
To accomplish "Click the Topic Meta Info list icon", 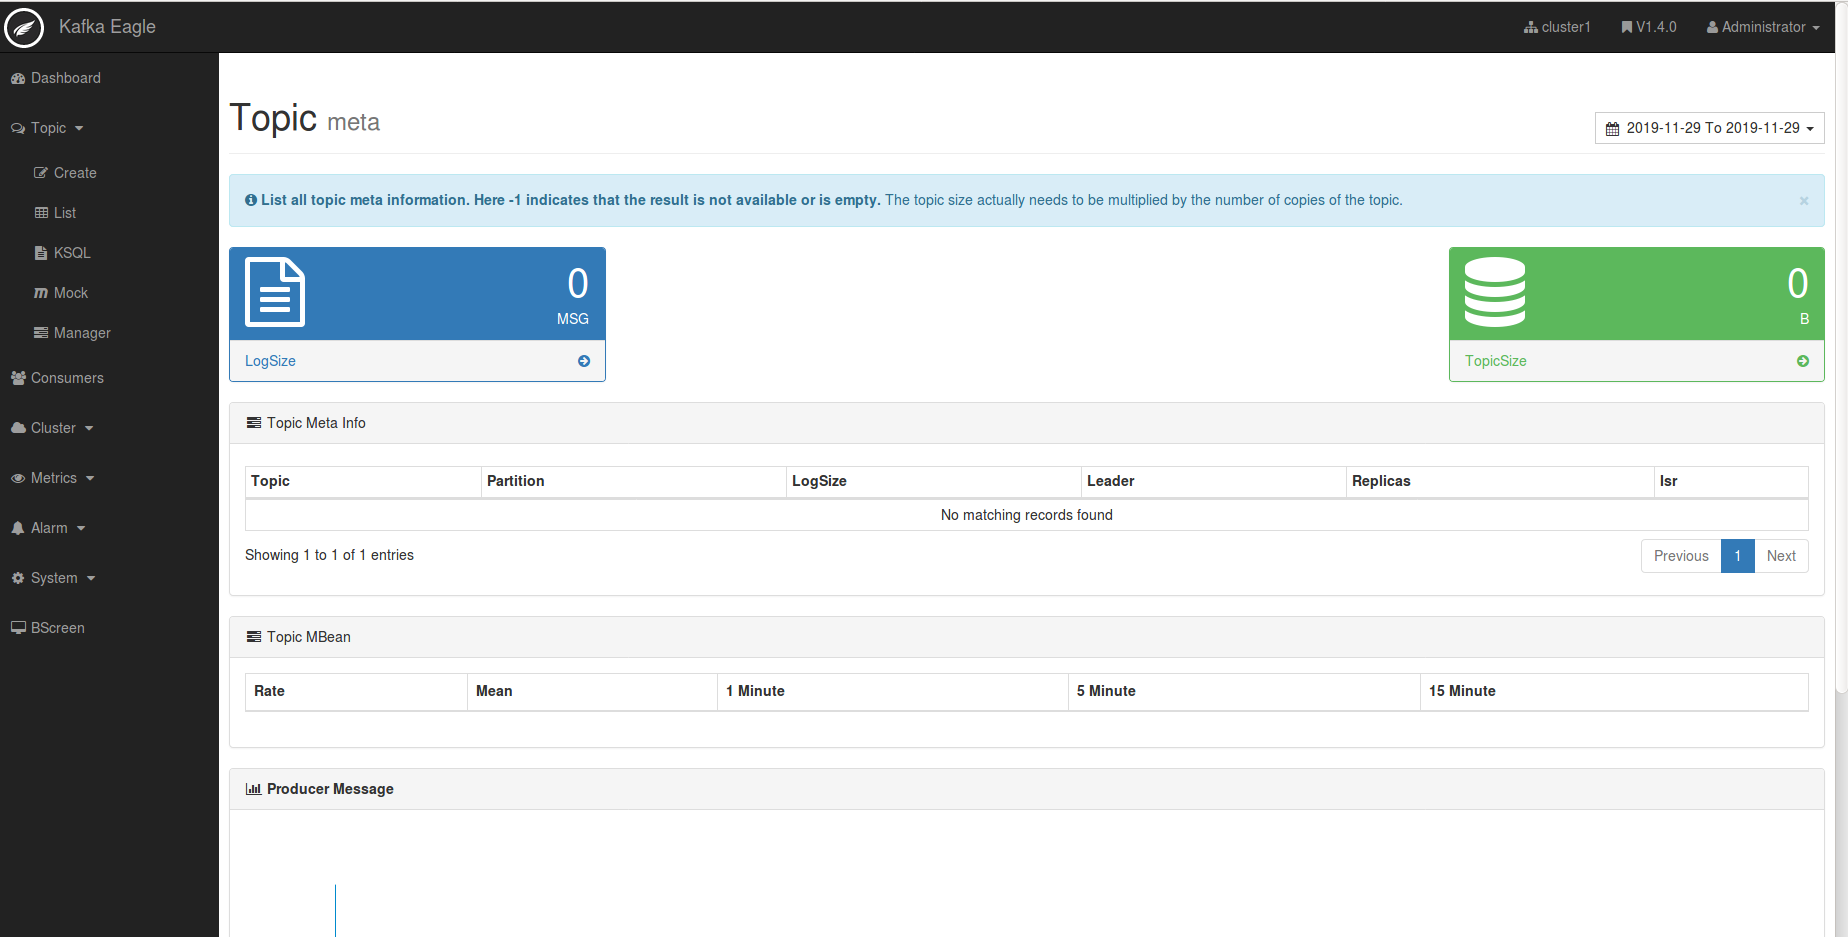I will tap(254, 423).
